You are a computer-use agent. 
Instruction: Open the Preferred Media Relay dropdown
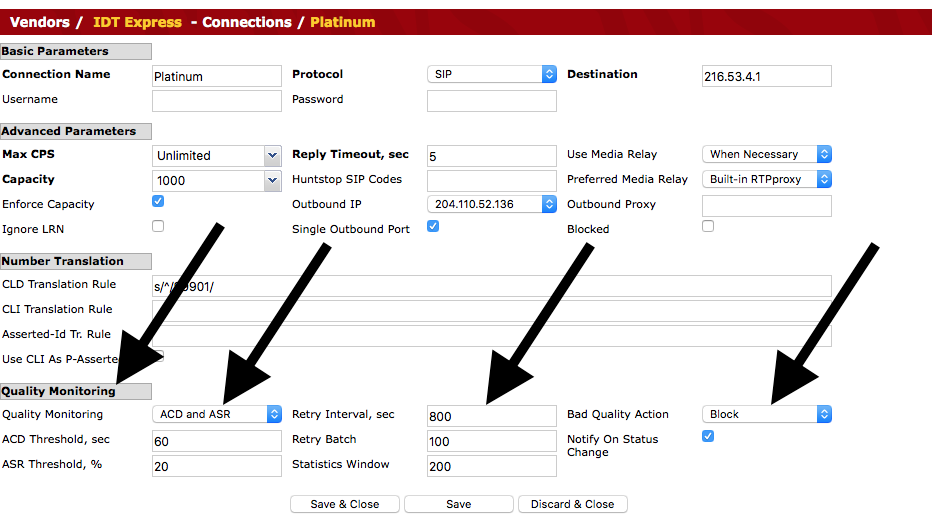point(766,179)
